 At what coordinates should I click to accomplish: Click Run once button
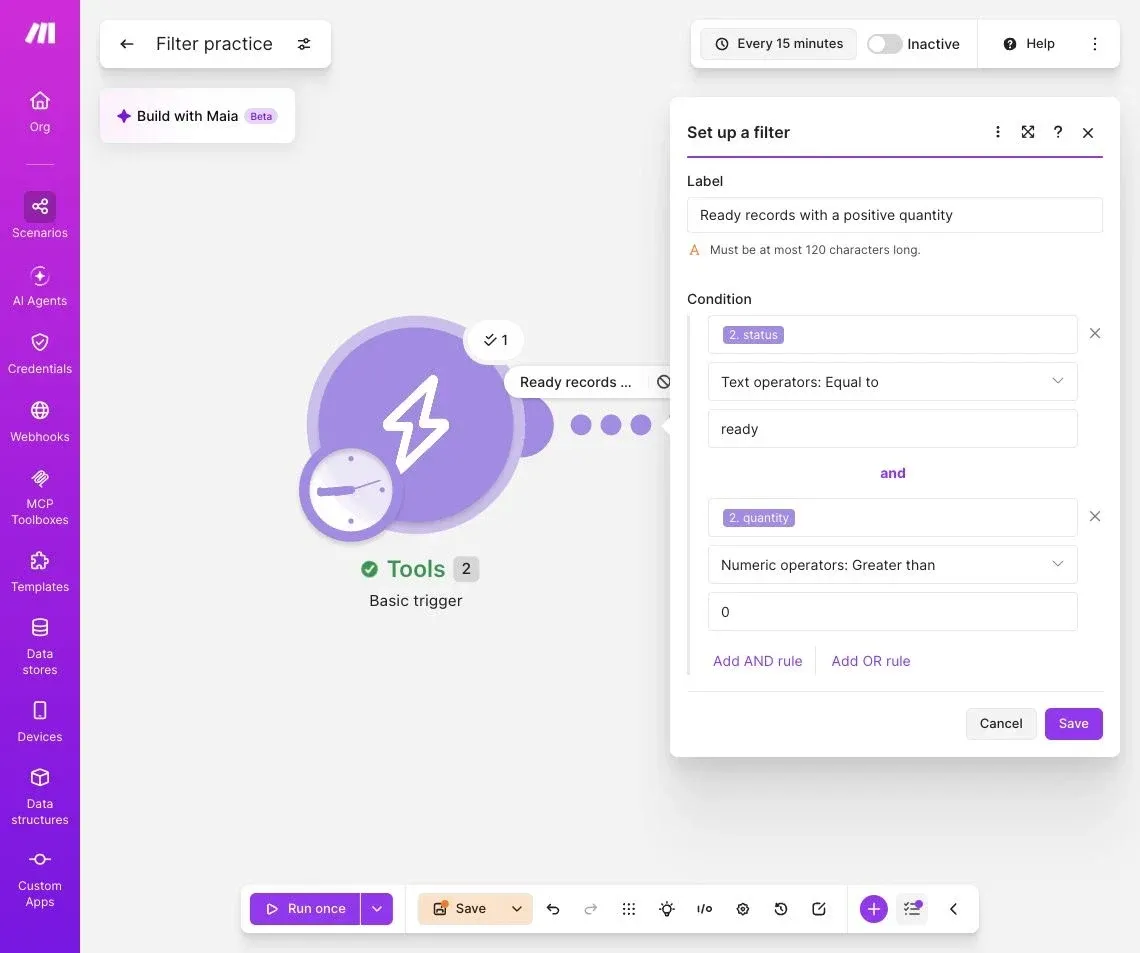(305, 909)
